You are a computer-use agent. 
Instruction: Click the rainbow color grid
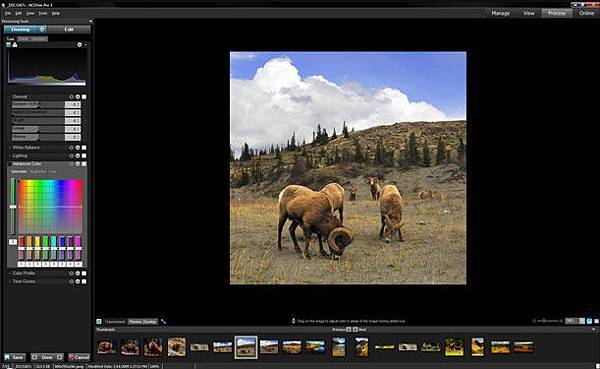pyautogui.click(x=50, y=206)
